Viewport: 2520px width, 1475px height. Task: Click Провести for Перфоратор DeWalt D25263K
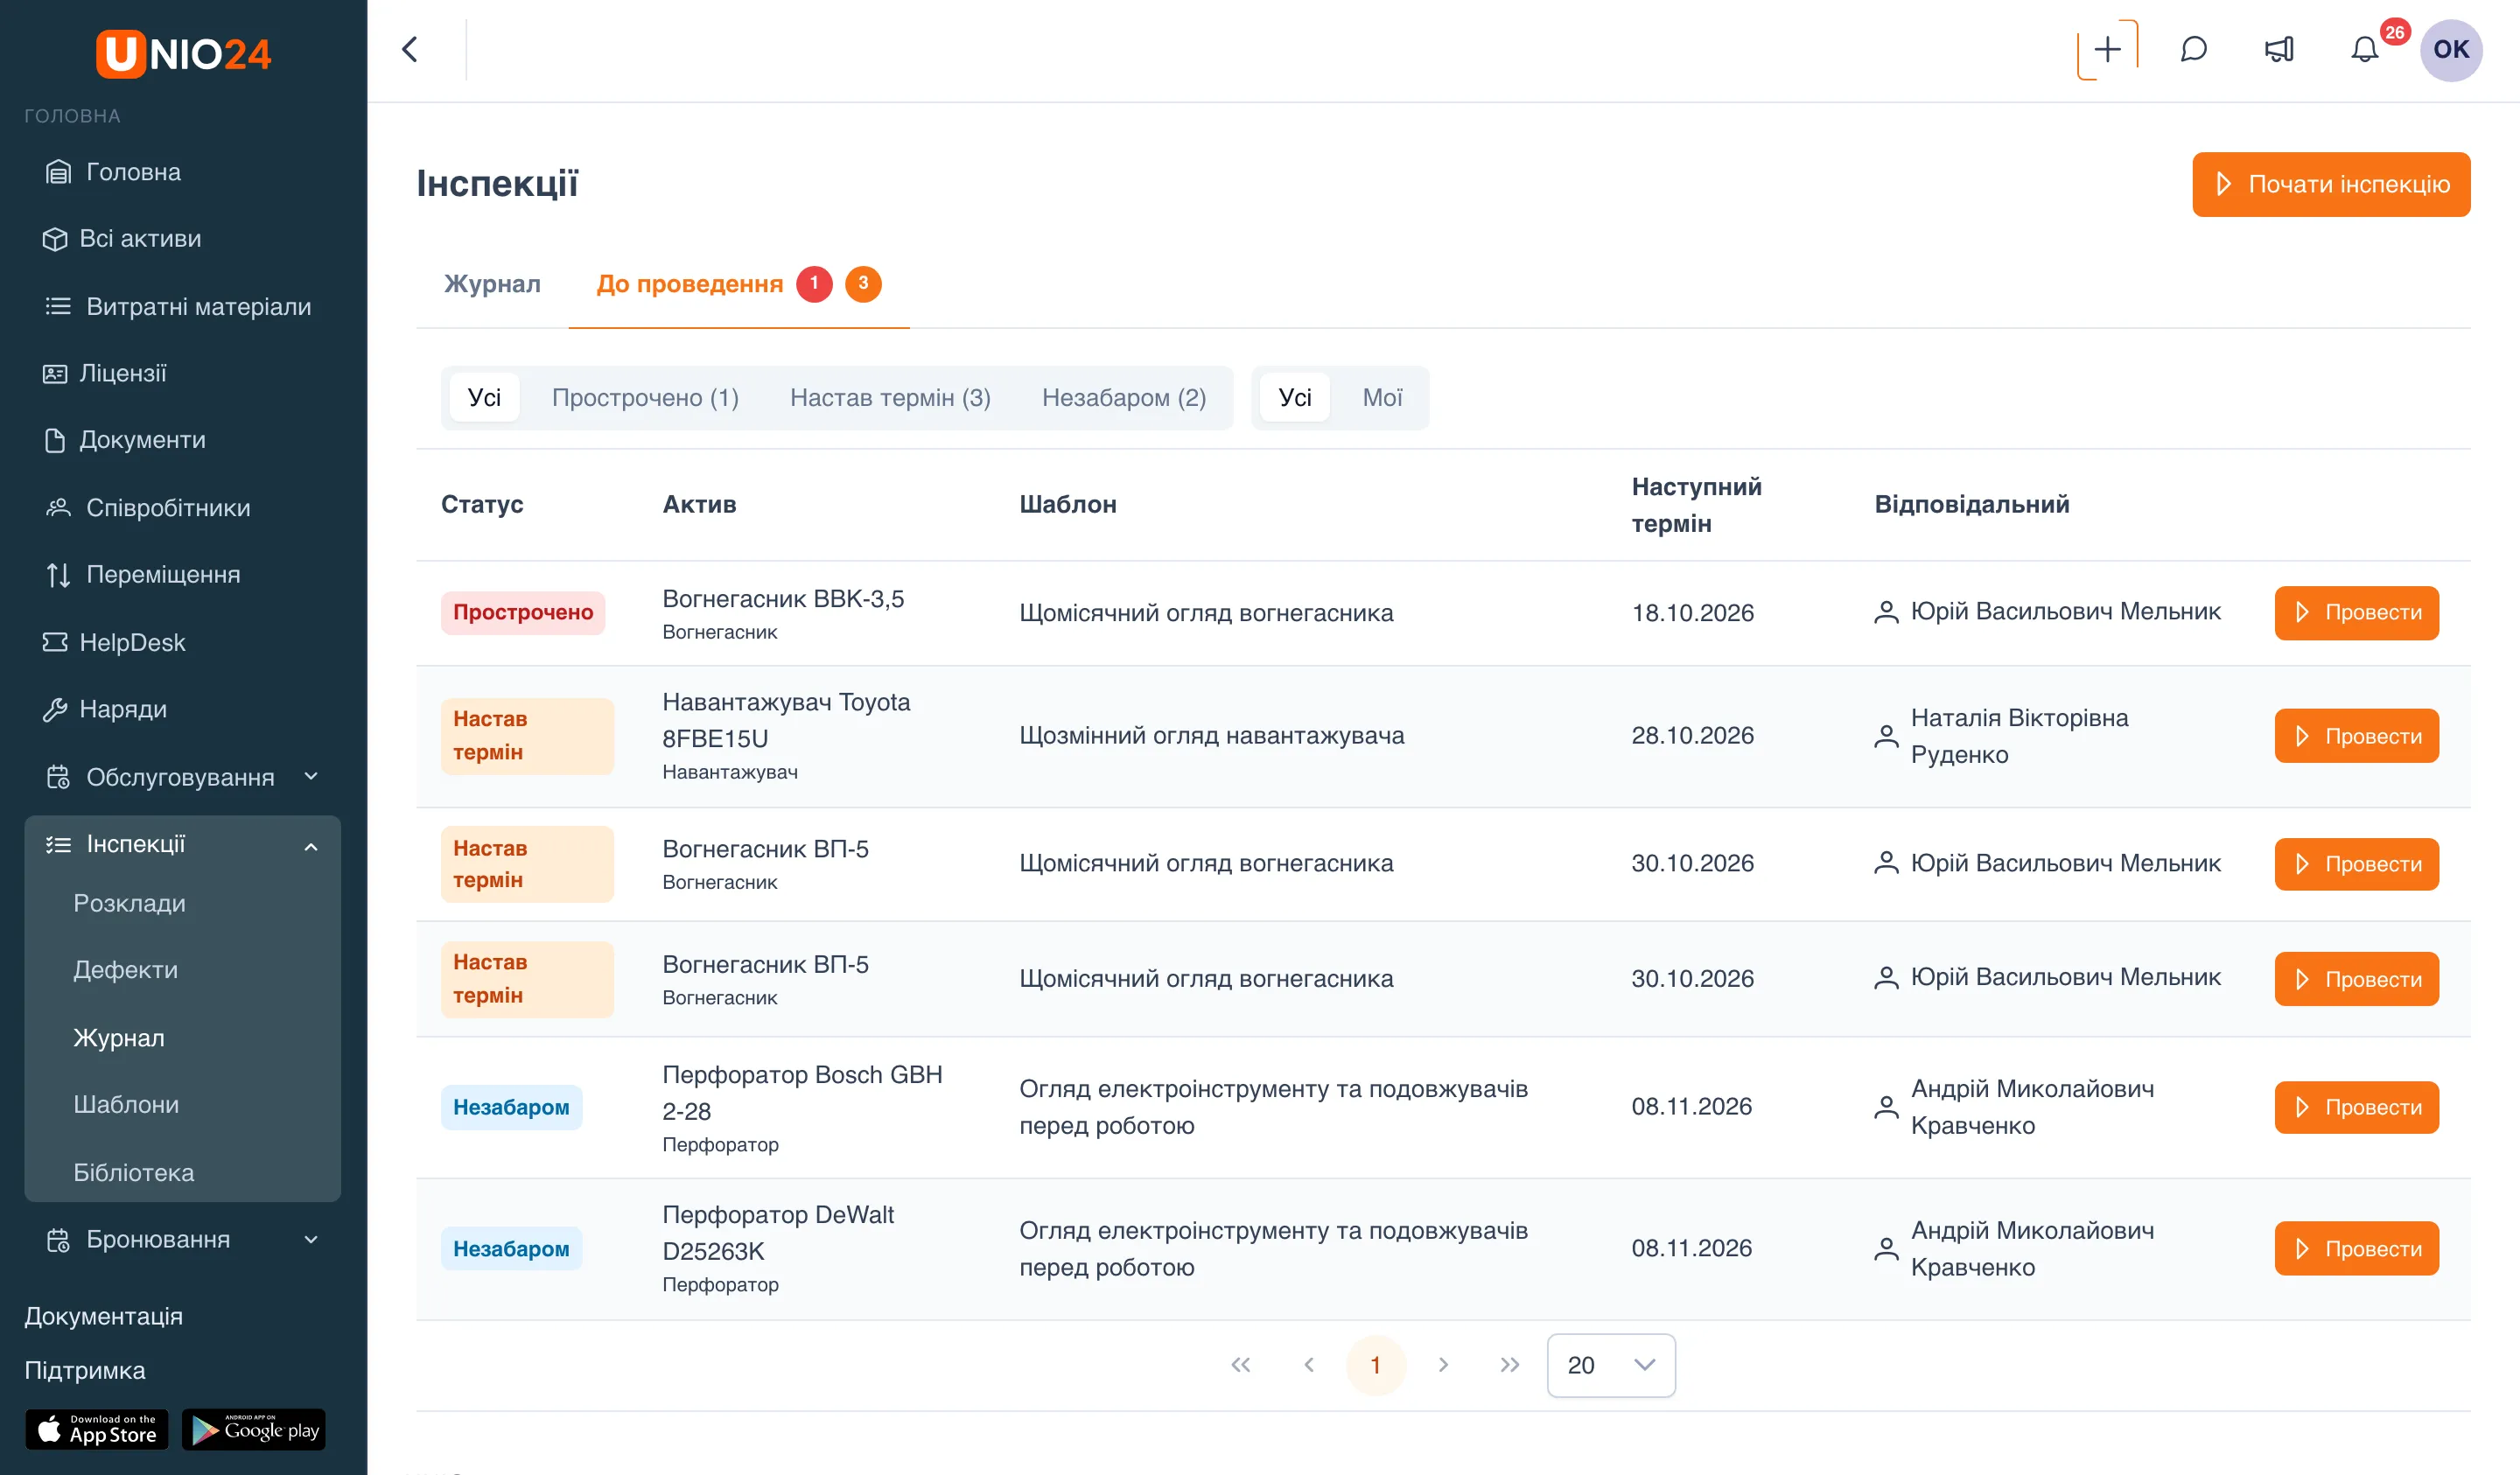tap(2356, 1248)
